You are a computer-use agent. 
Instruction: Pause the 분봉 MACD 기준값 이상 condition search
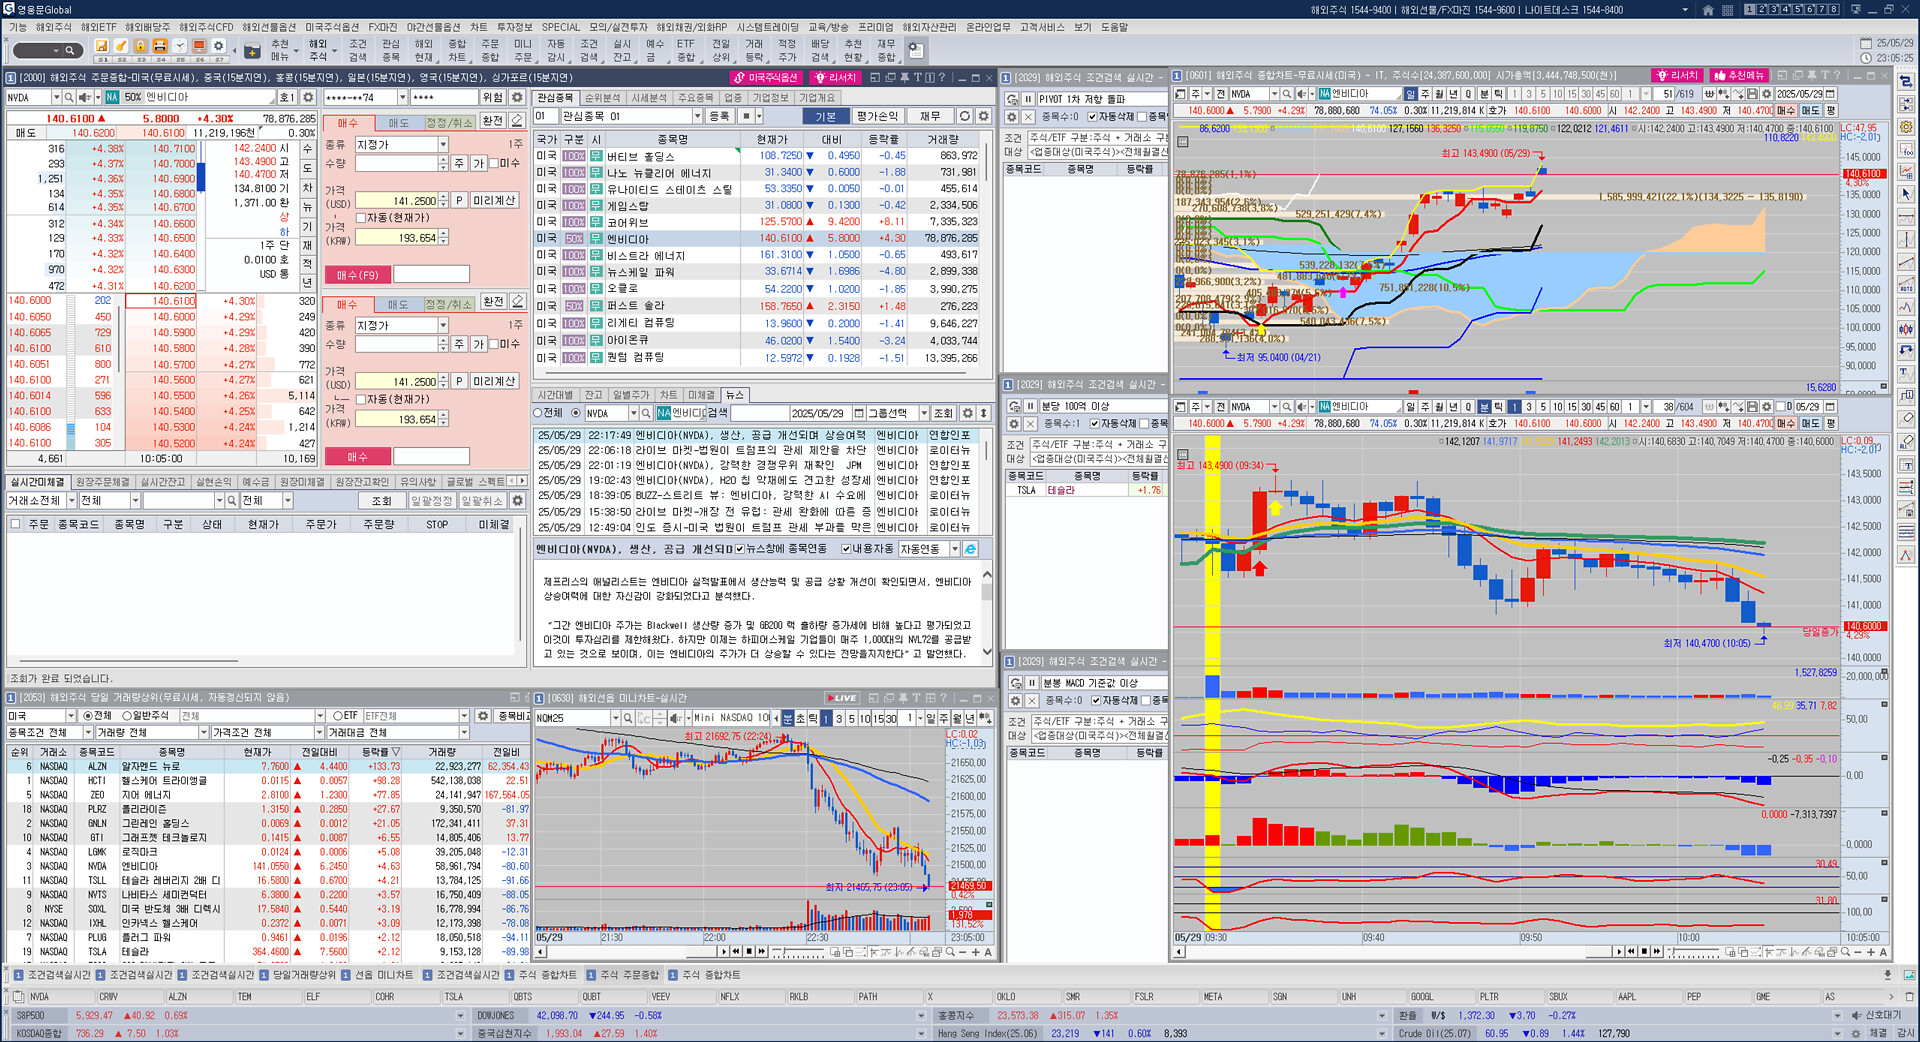pyautogui.click(x=1030, y=683)
